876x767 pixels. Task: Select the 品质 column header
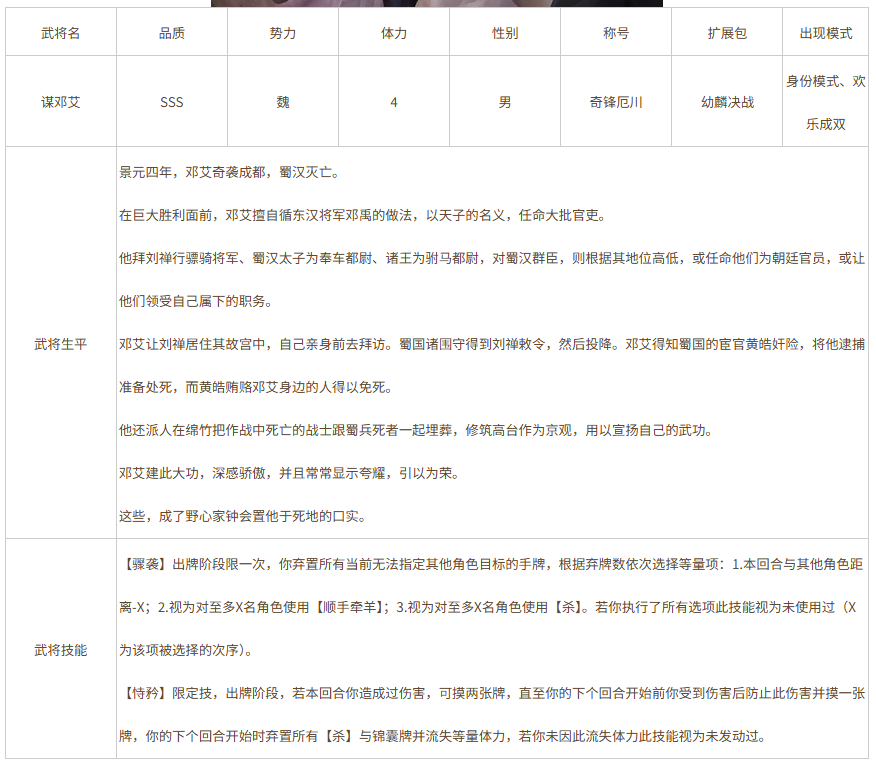(172, 33)
